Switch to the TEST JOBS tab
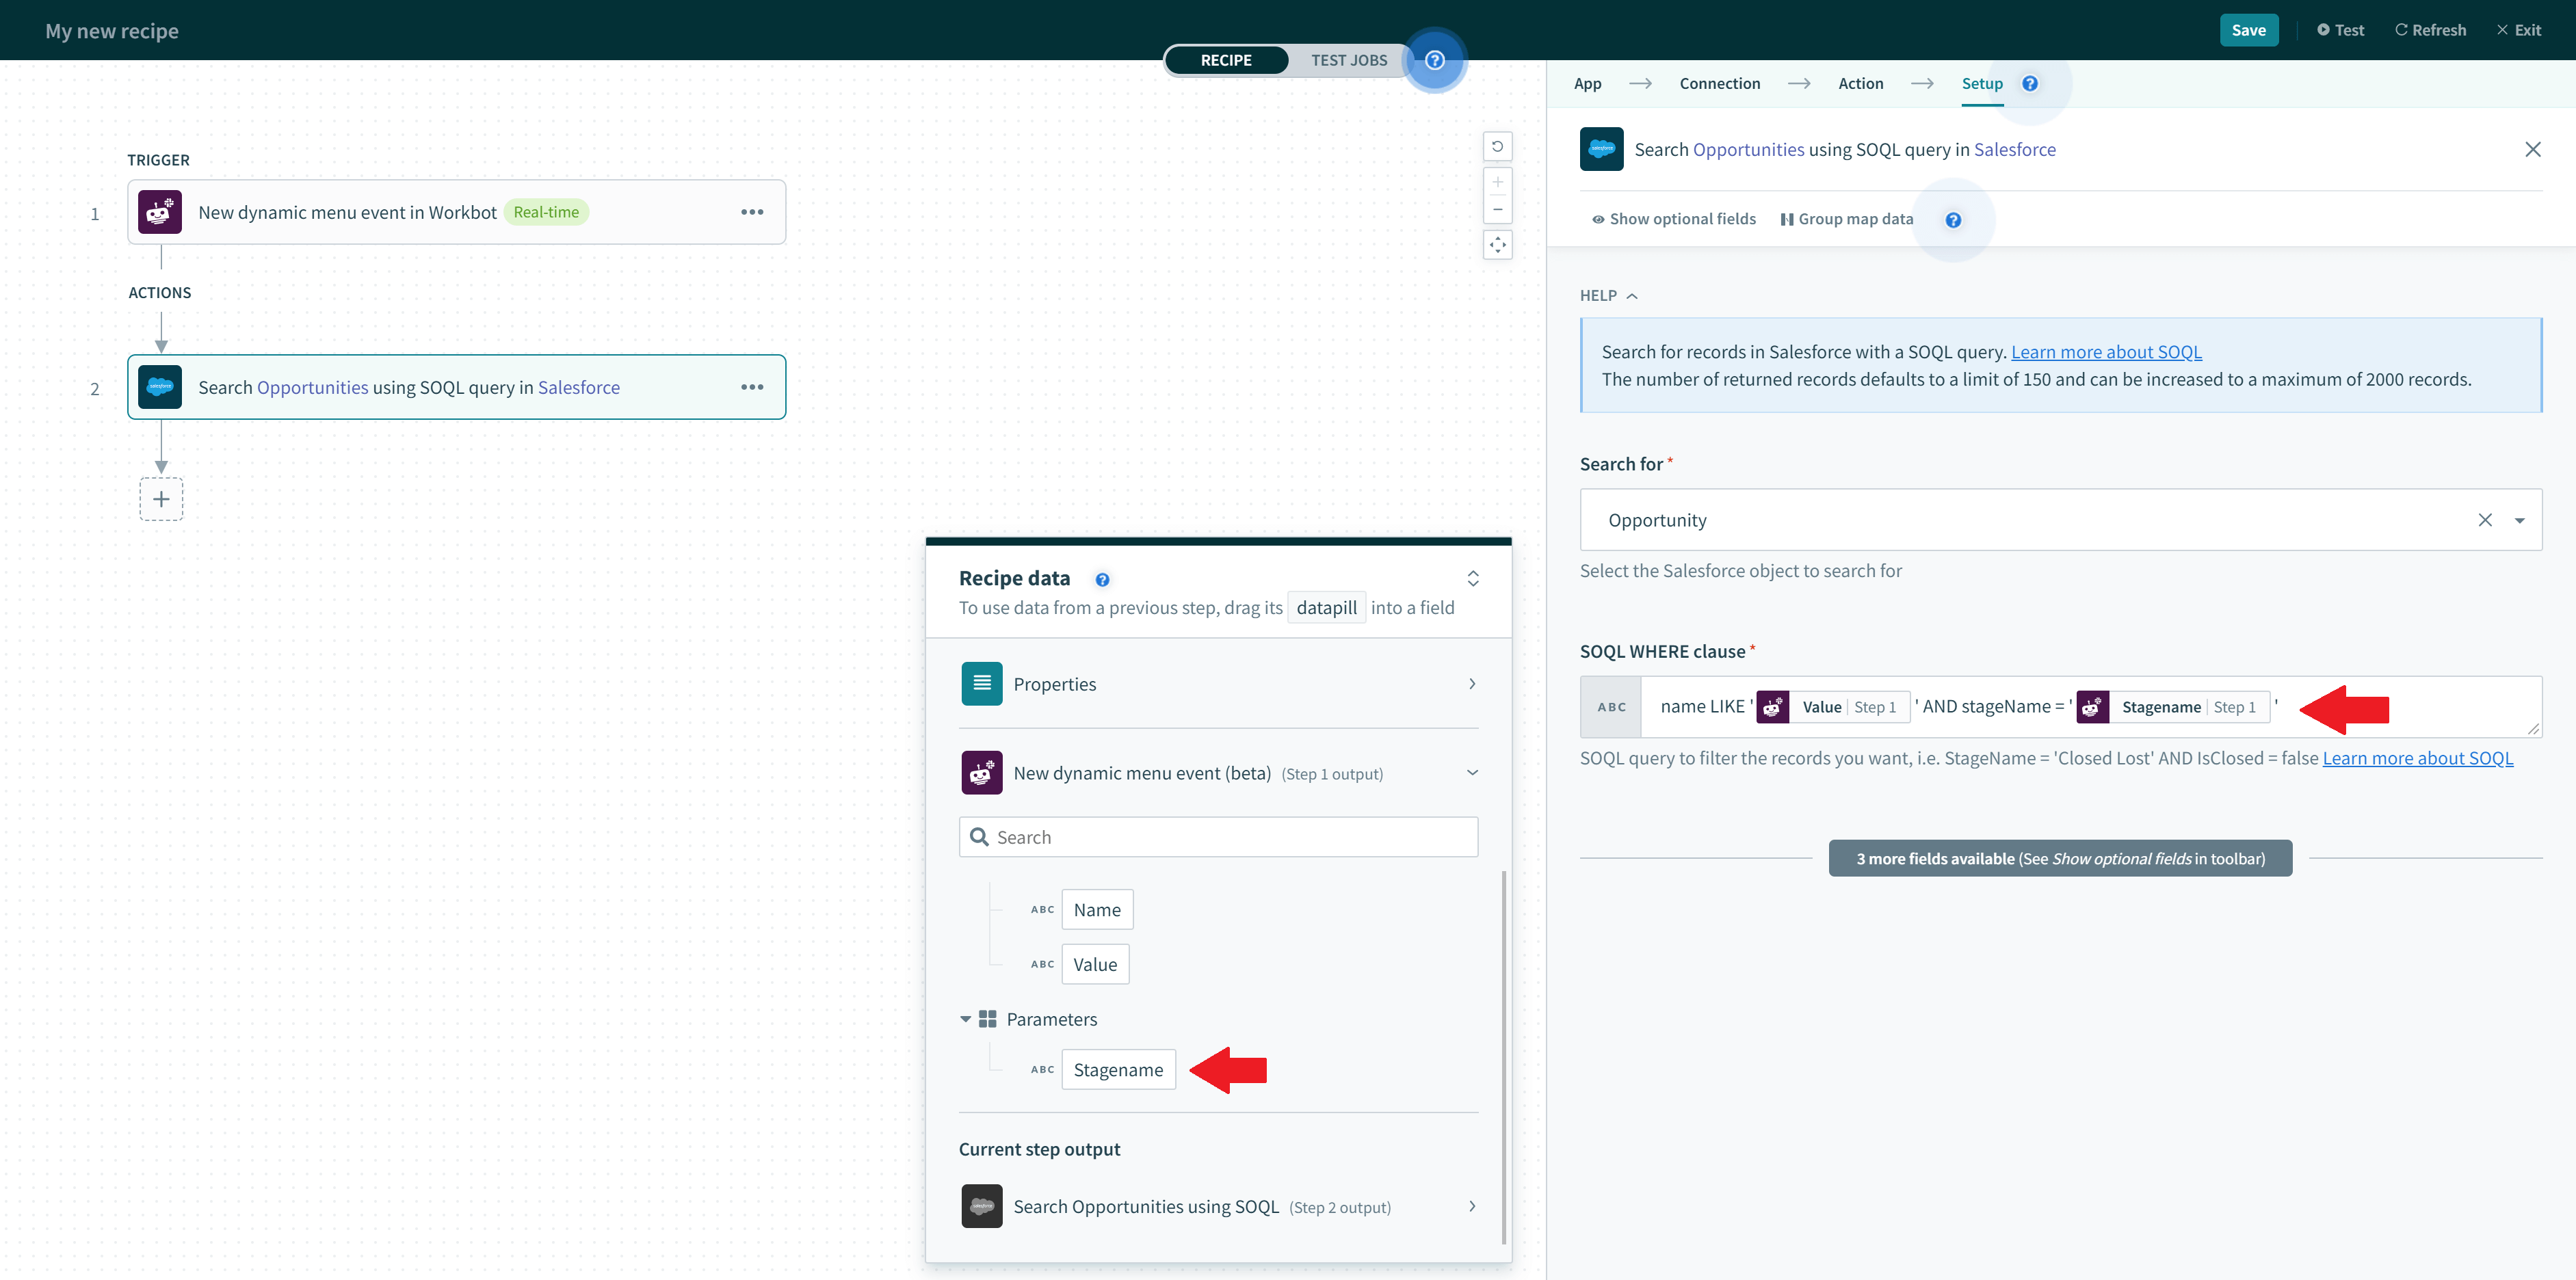Screen dimensions: 2576x1280 click(1349, 60)
